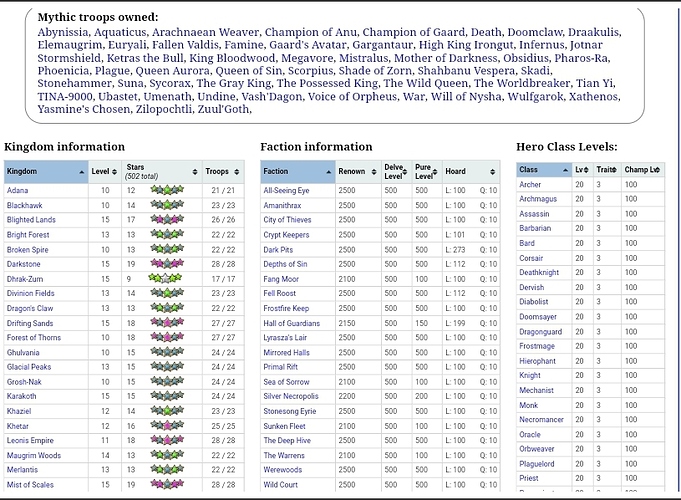Click the star rating icon for Mist of Scales

167,483
